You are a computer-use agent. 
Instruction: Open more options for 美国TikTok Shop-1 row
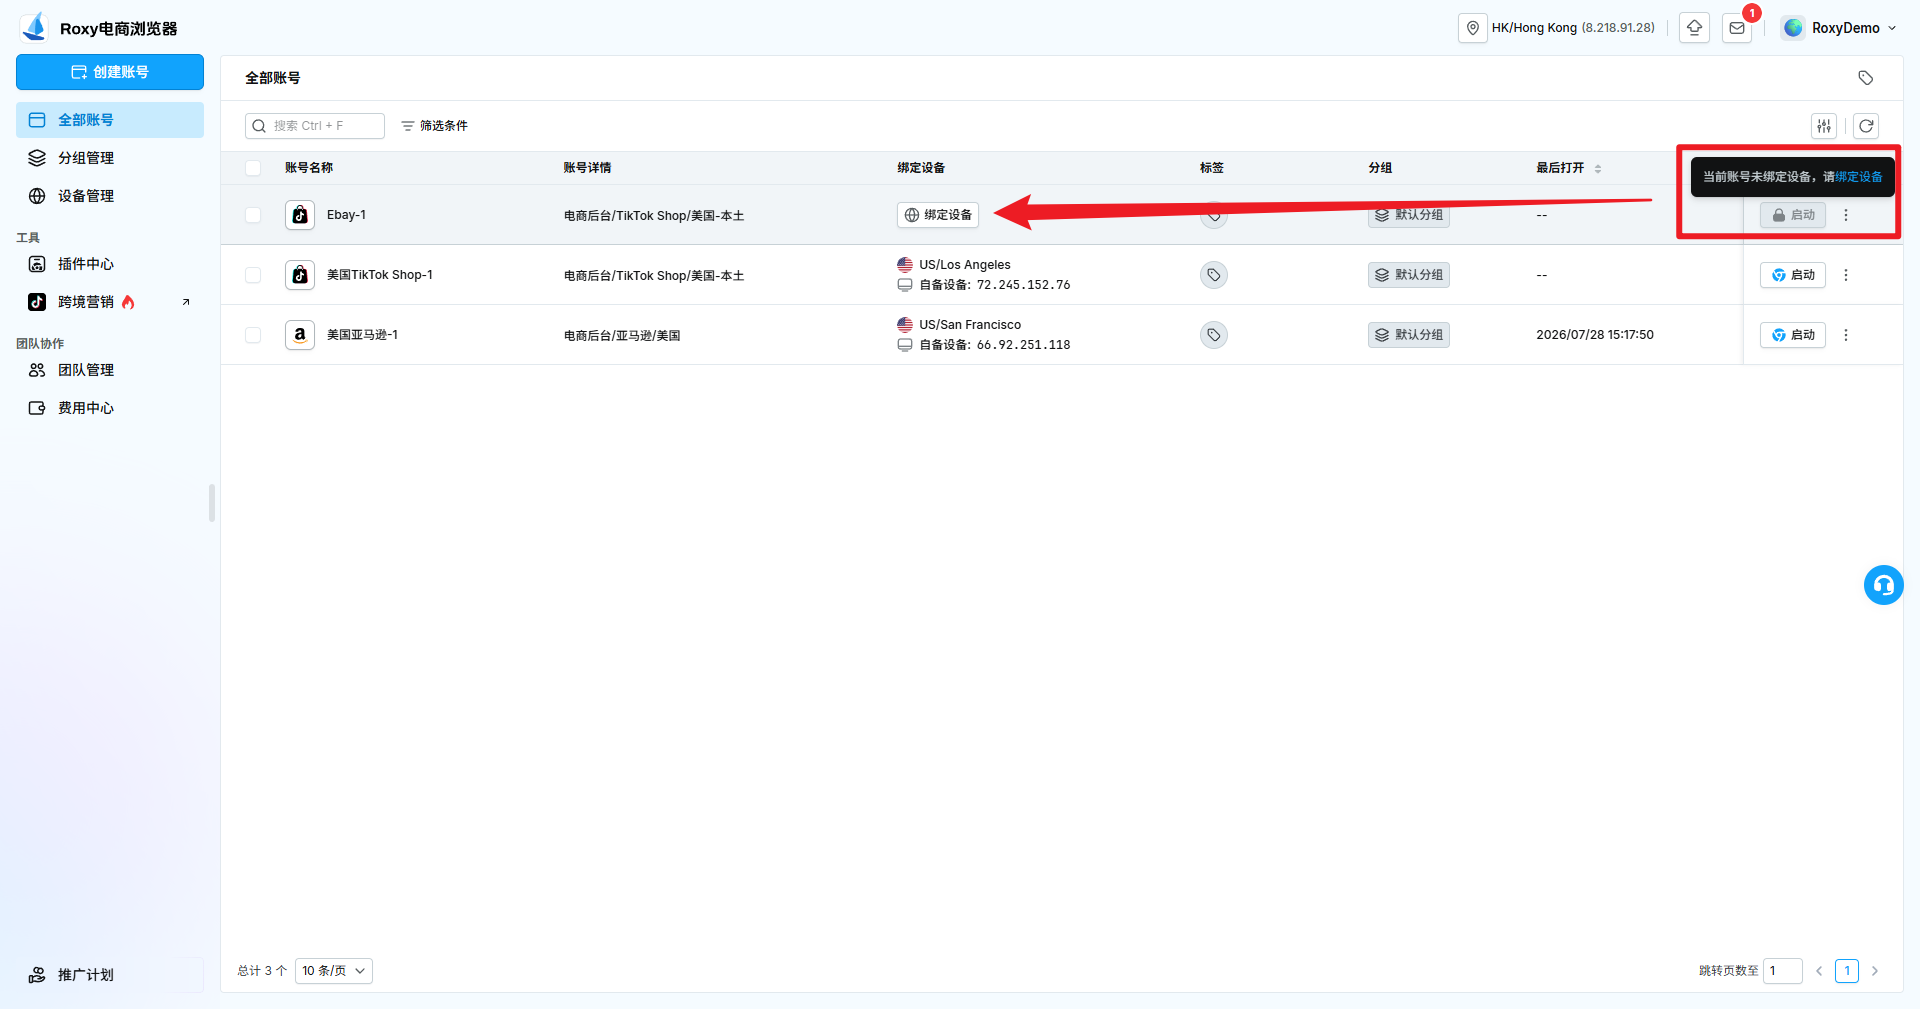pos(1846,275)
